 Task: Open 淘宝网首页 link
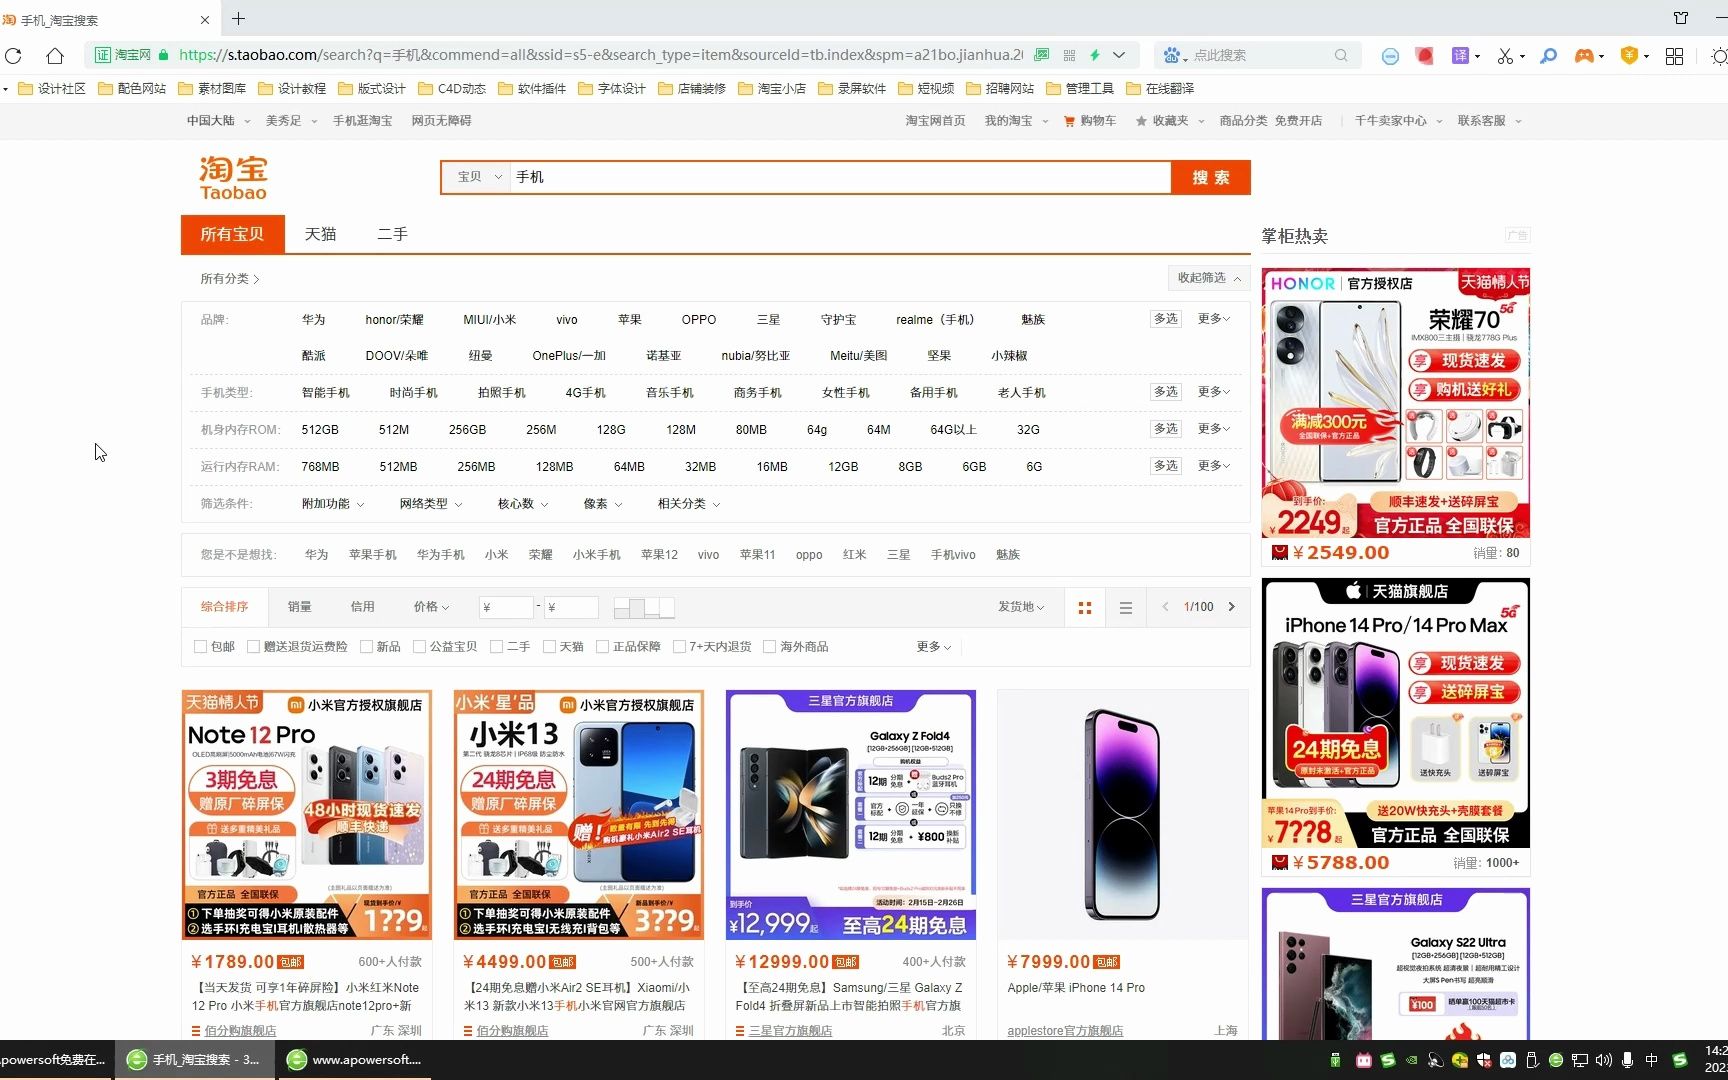coord(935,121)
